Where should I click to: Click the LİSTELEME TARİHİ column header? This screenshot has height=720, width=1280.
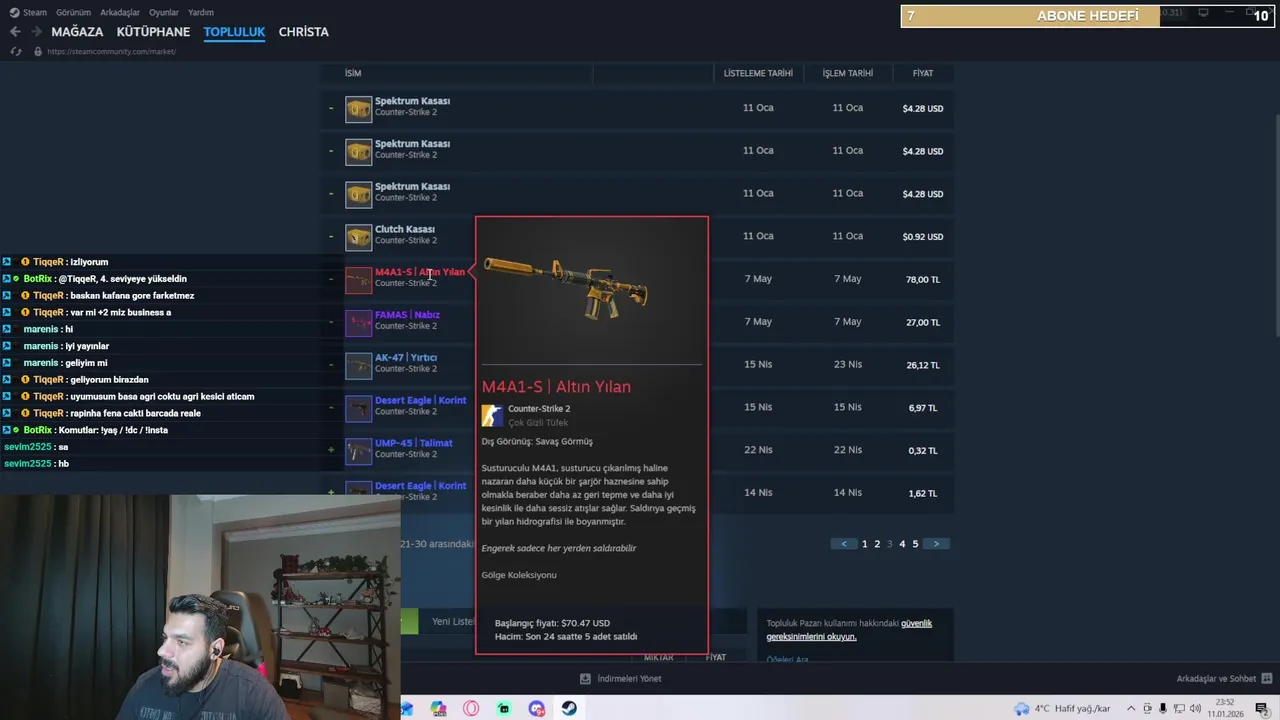coord(758,73)
